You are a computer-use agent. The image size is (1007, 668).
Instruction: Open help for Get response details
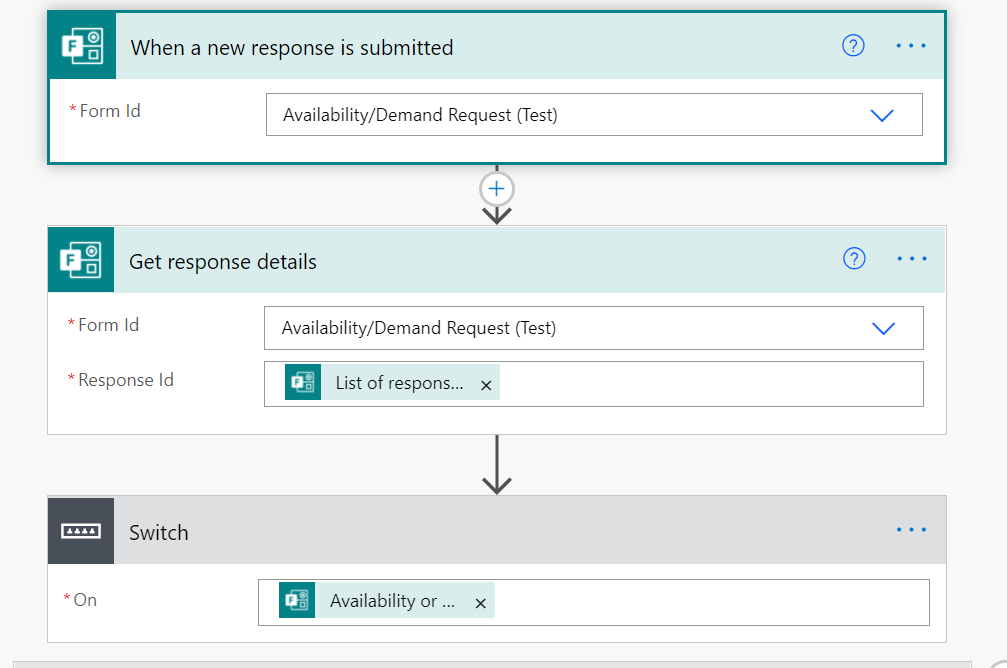tap(853, 258)
